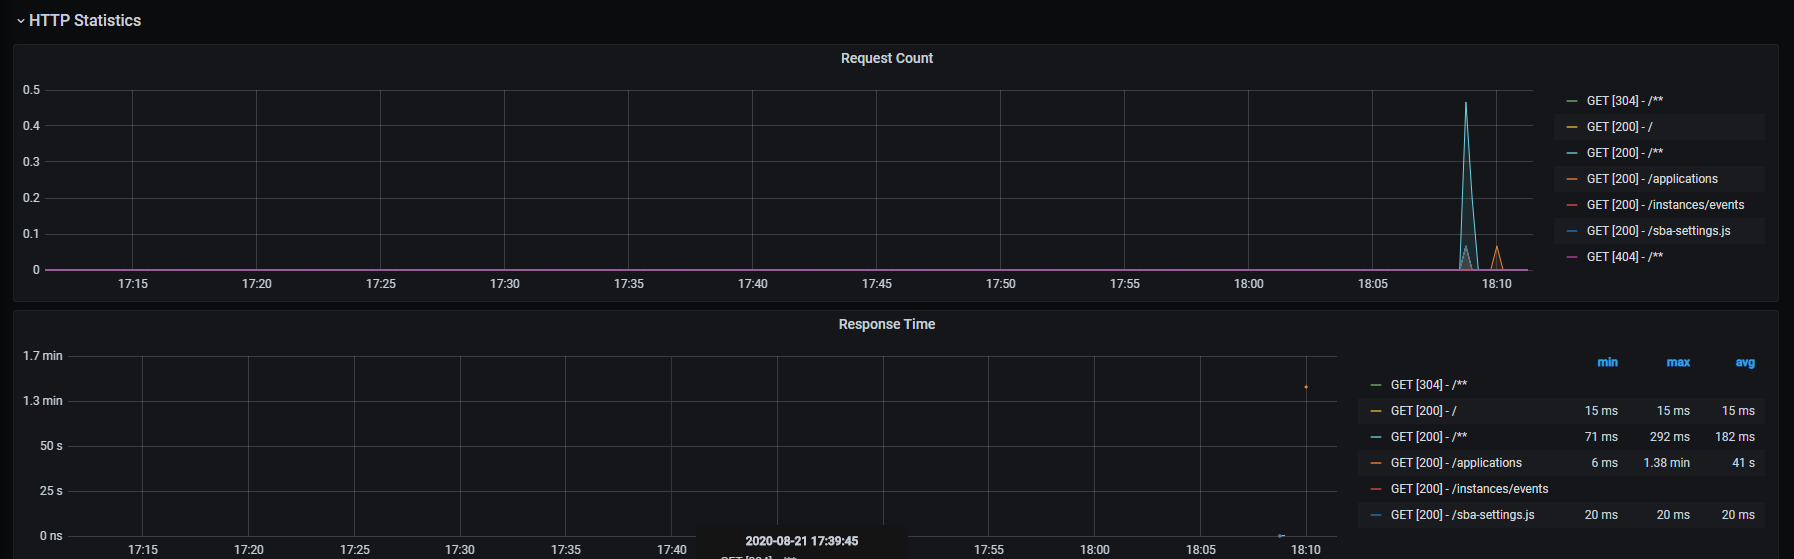Toggle GET [200] - /sba-settings.js in Response Time legend
1794x559 pixels.
pos(1462,515)
